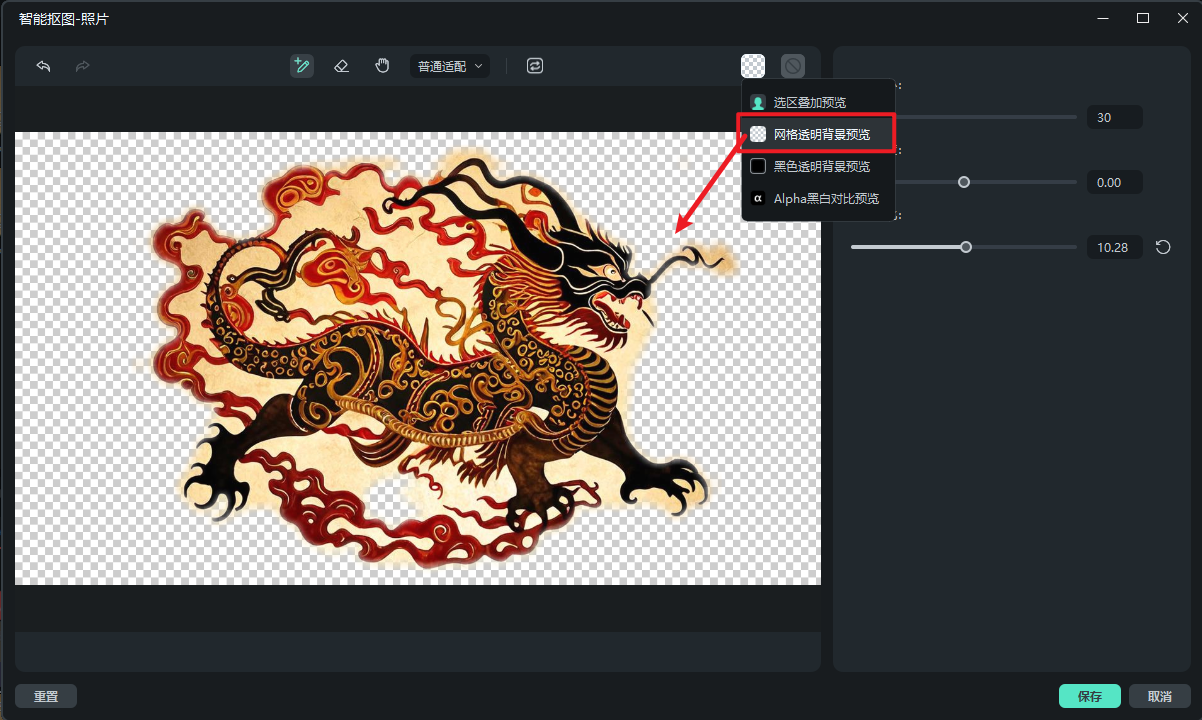Viewport: 1202px width, 720px height.
Task: Maximize the 智能抠图 window
Action: (1143, 18)
